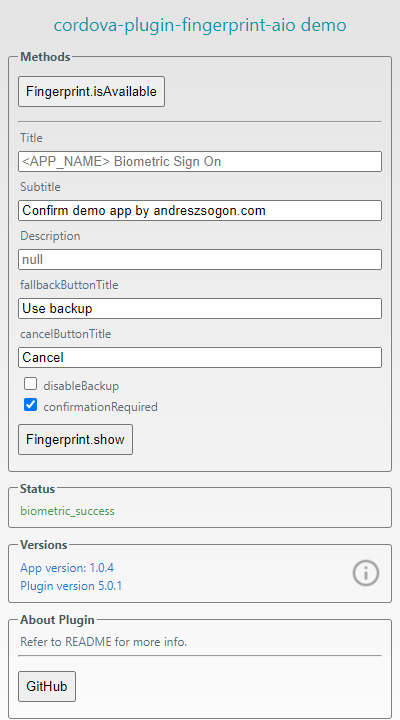Open the GitHub button
Image resolution: width=400 pixels, height=720 pixels.
point(47,686)
